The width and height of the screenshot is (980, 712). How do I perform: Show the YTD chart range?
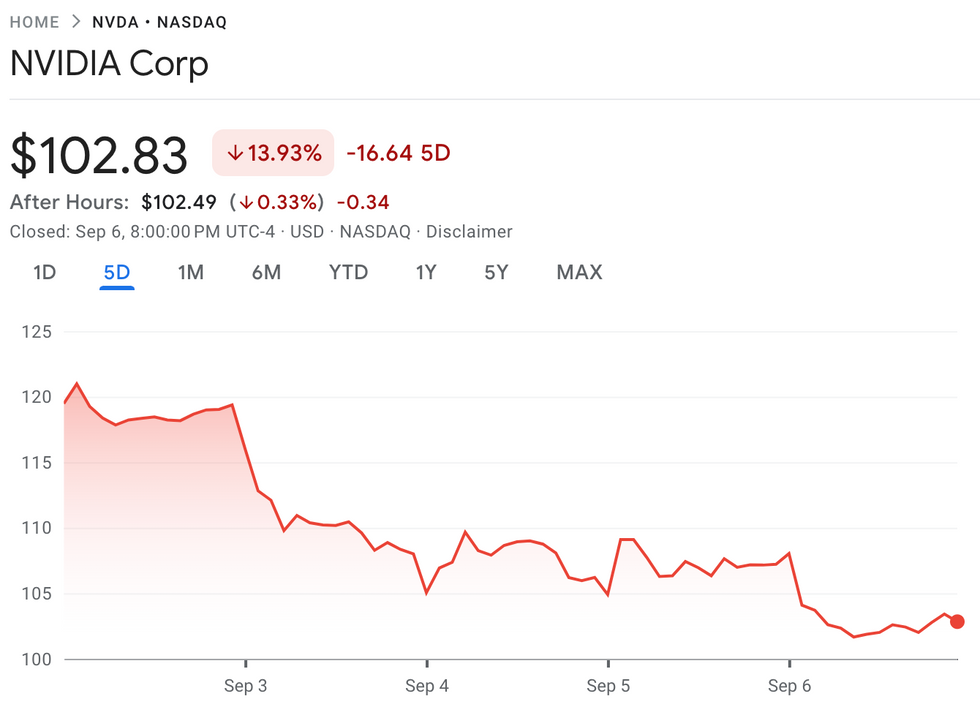pos(348,272)
